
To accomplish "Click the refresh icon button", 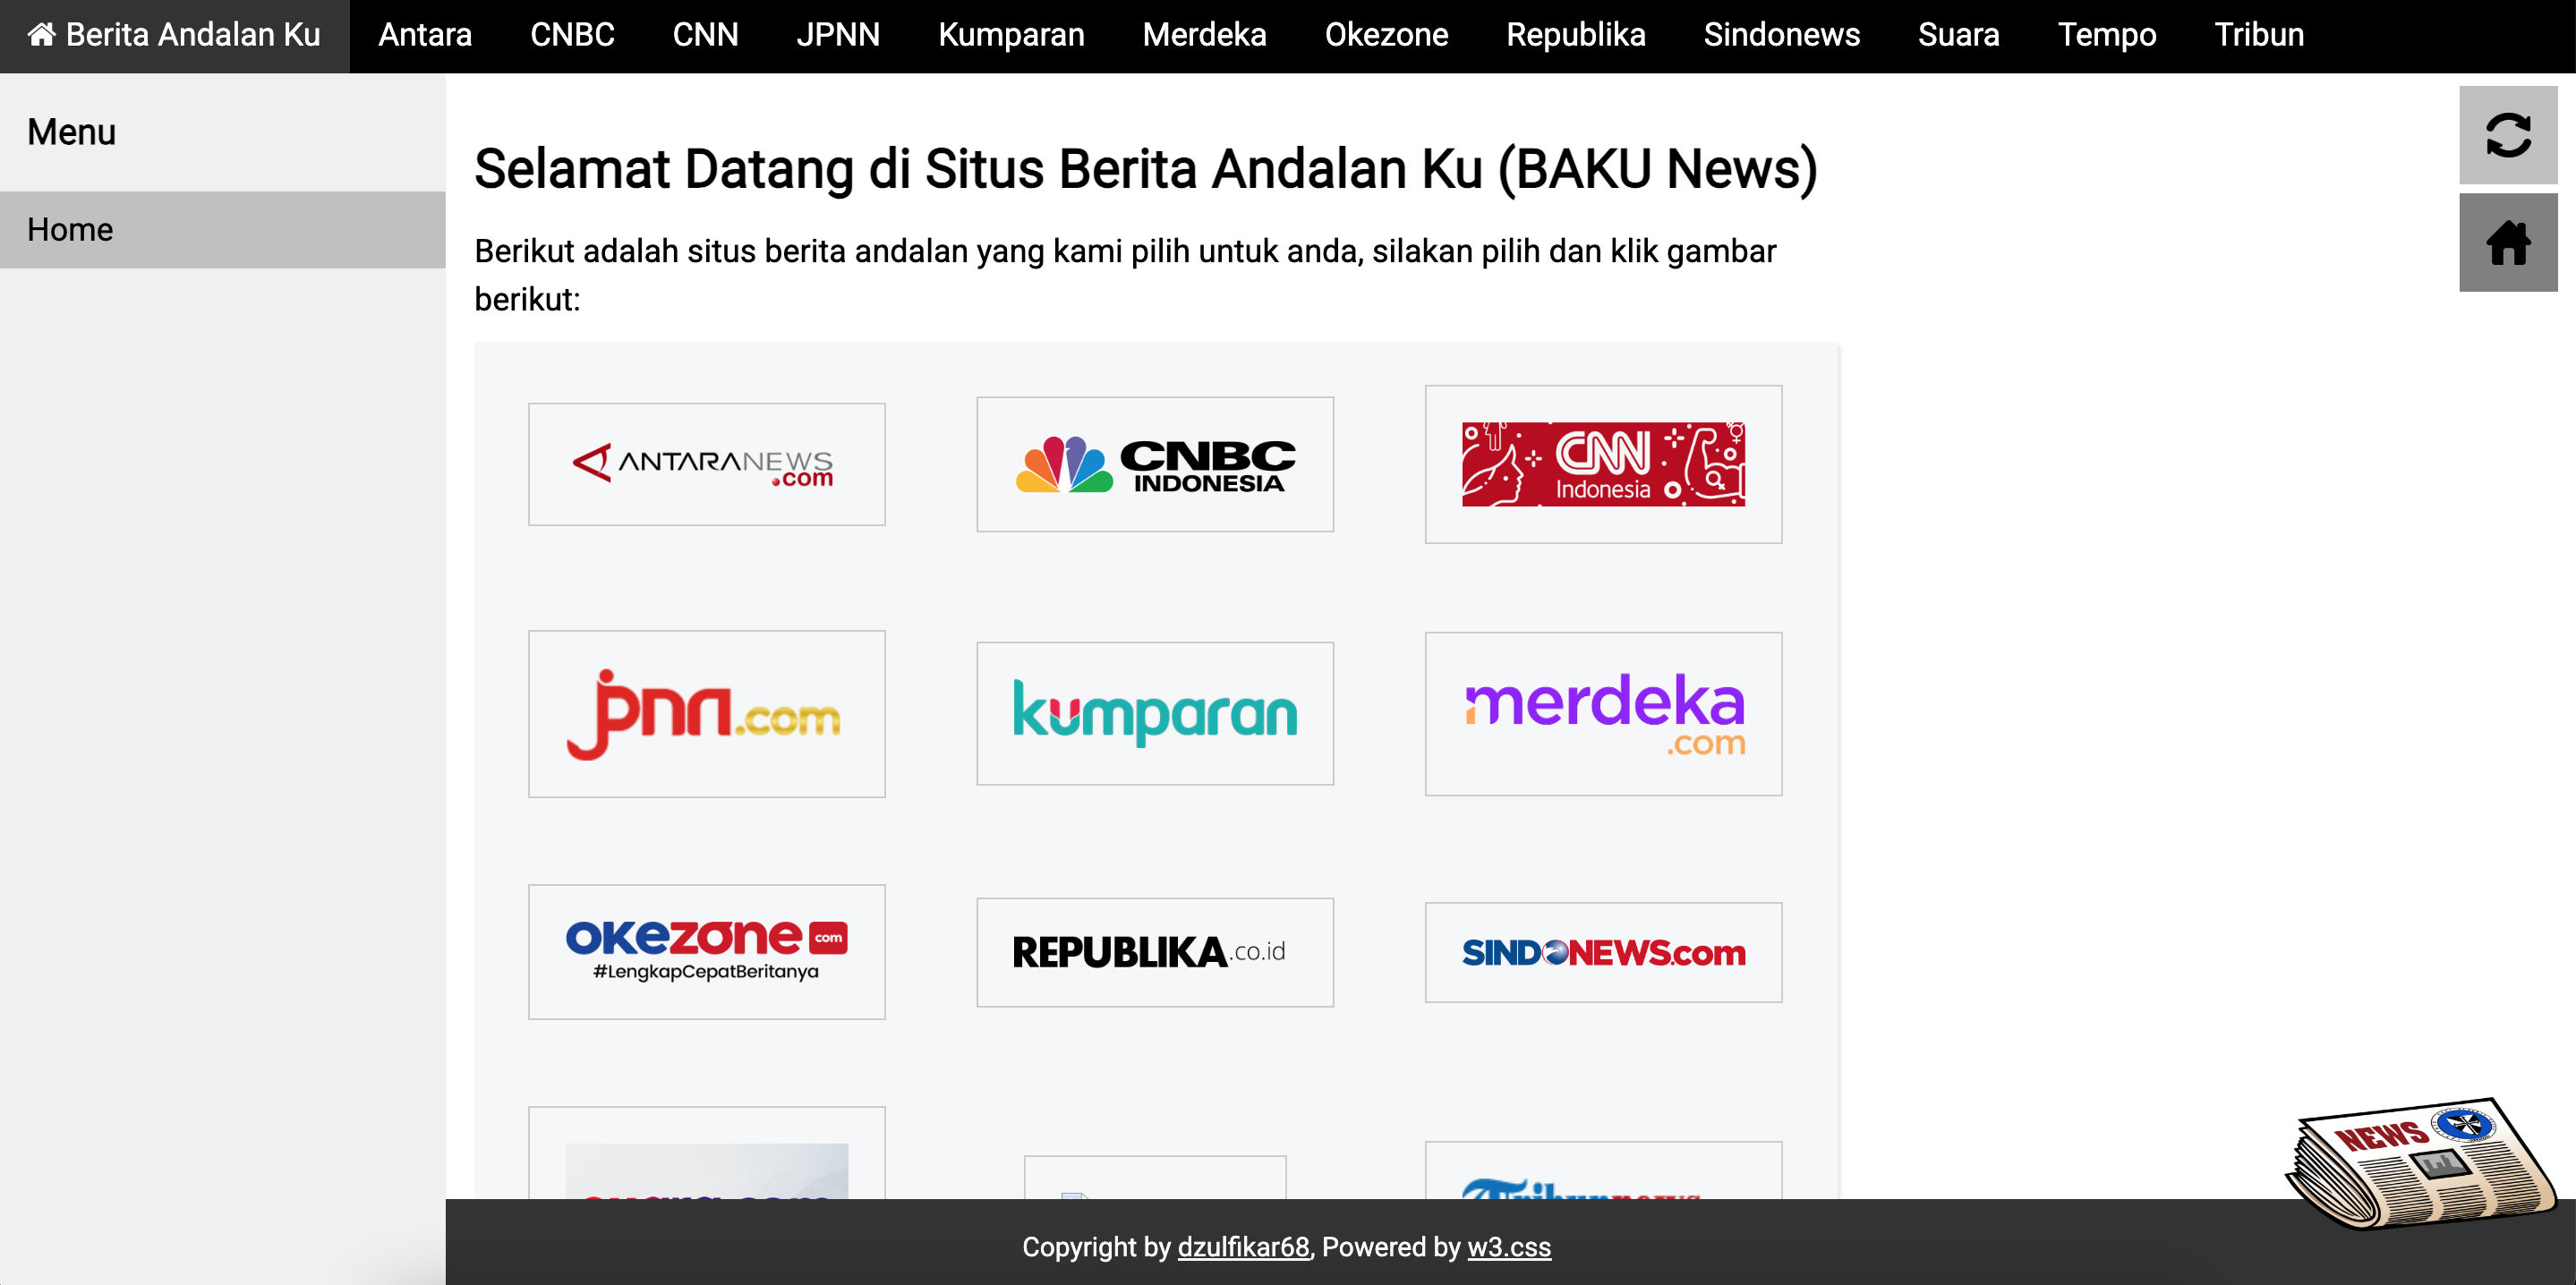I will coord(2507,135).
